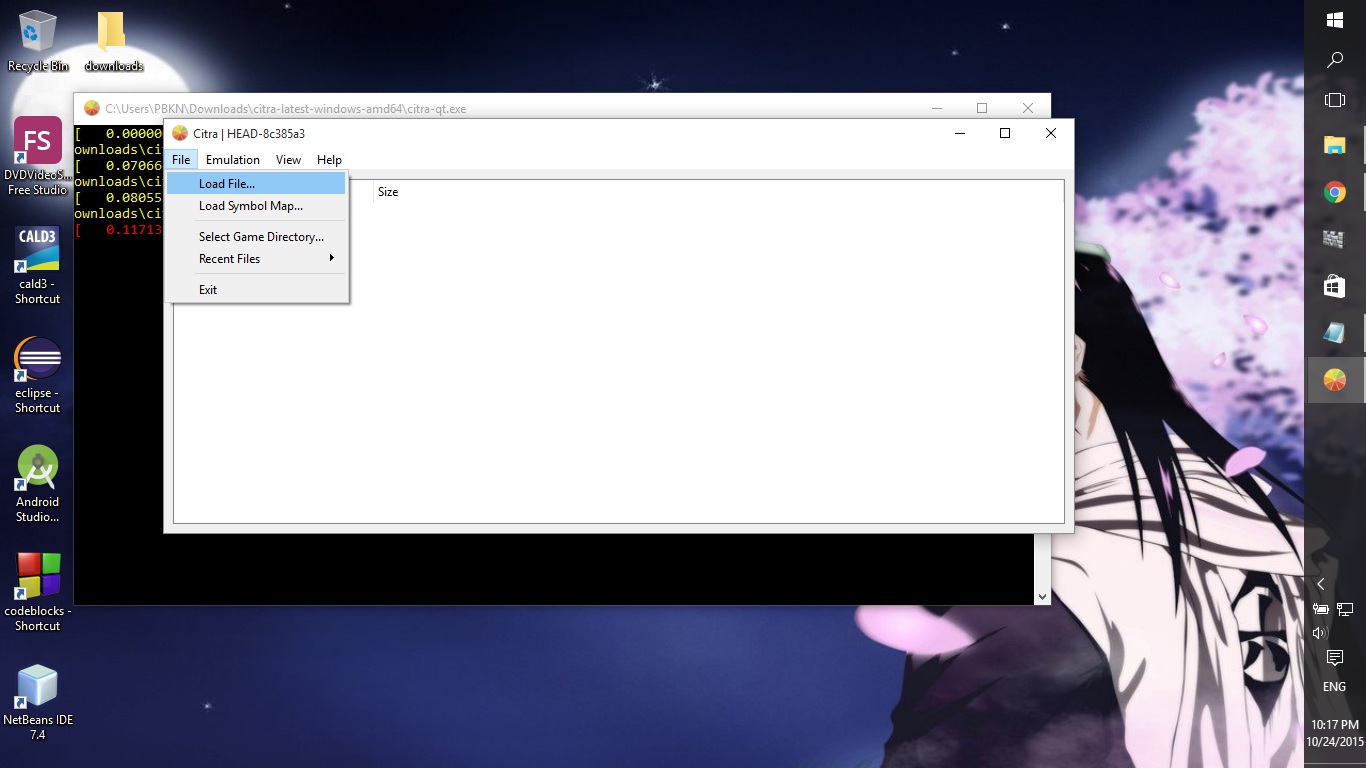Open the View menu
The width and height of the screenshot is (1366, 768).
click(288, 160)
